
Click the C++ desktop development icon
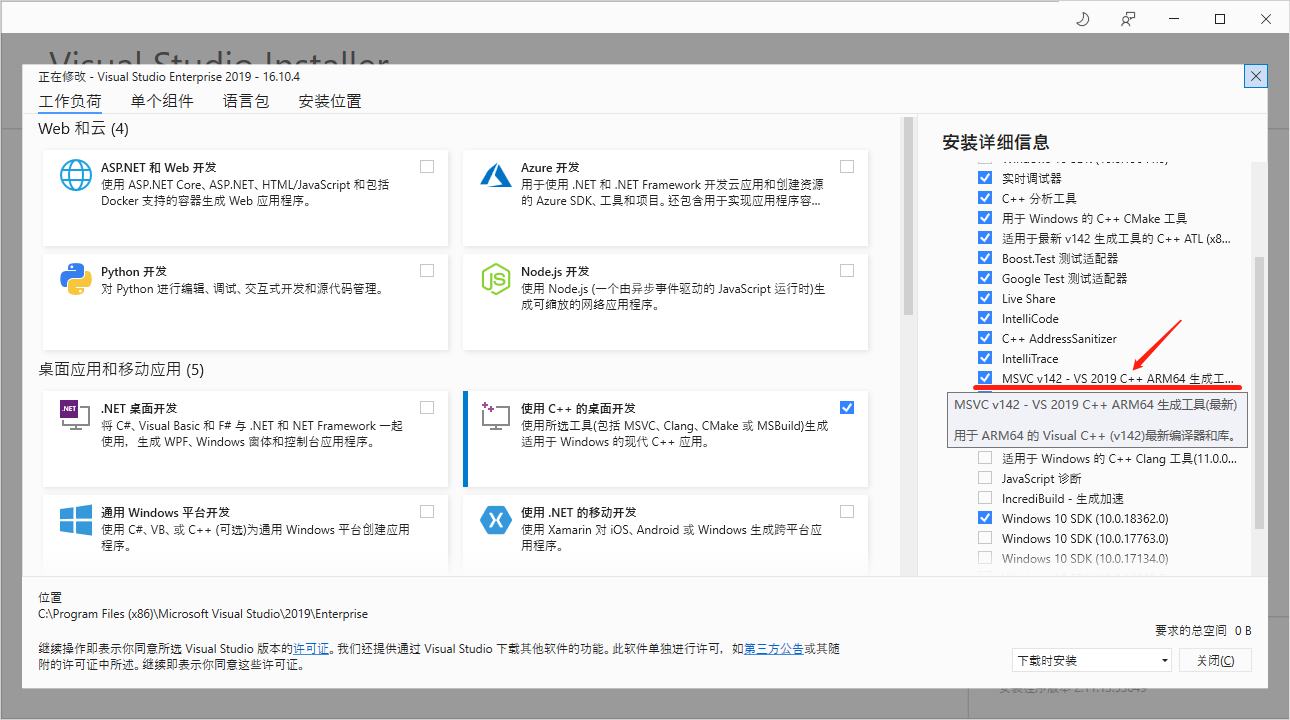point(496,416)
